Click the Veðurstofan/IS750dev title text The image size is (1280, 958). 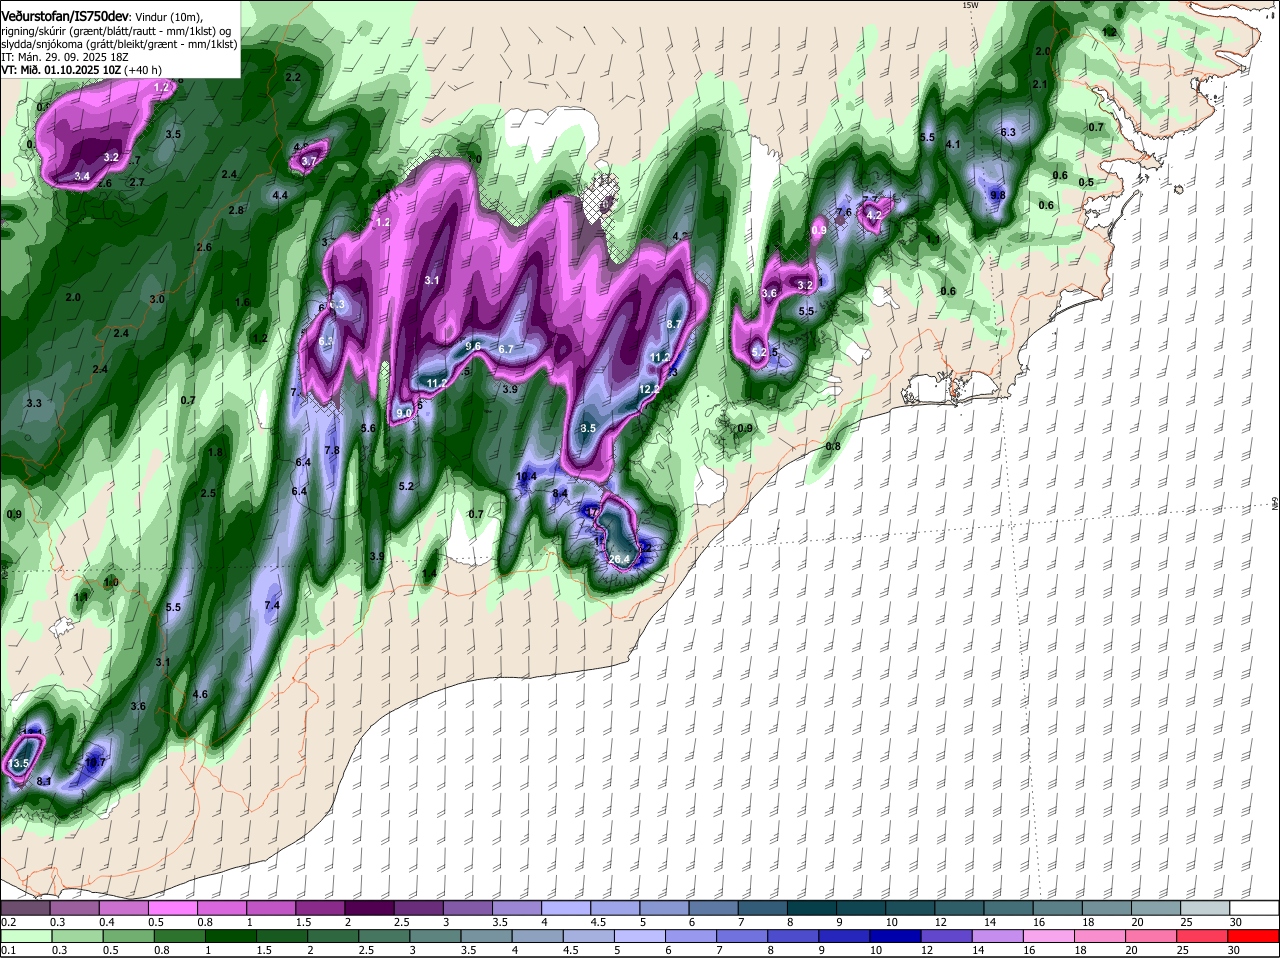point(66,17)
